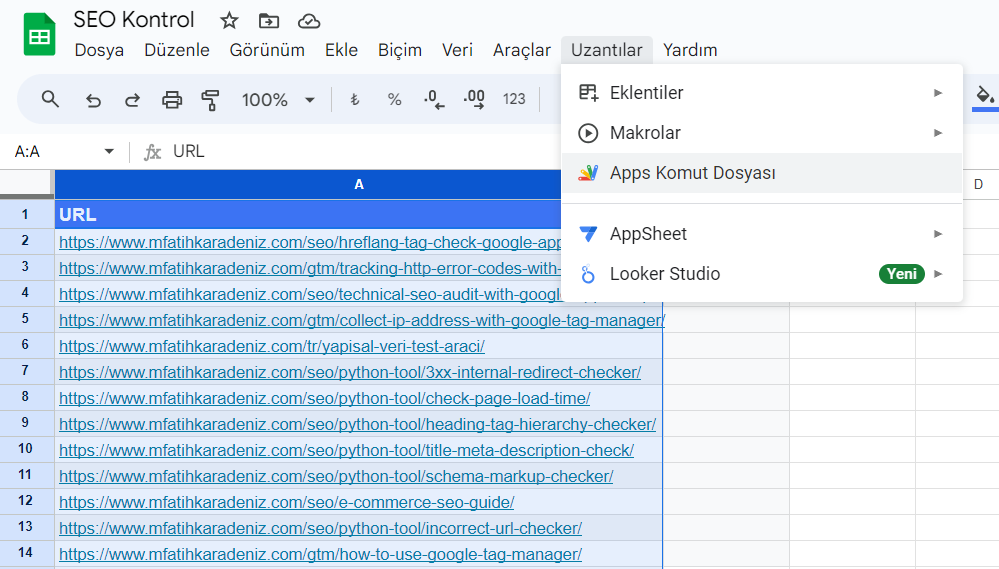
Task: Open the e-commerce-seo-guide URL link
Action: click(286, 502)
